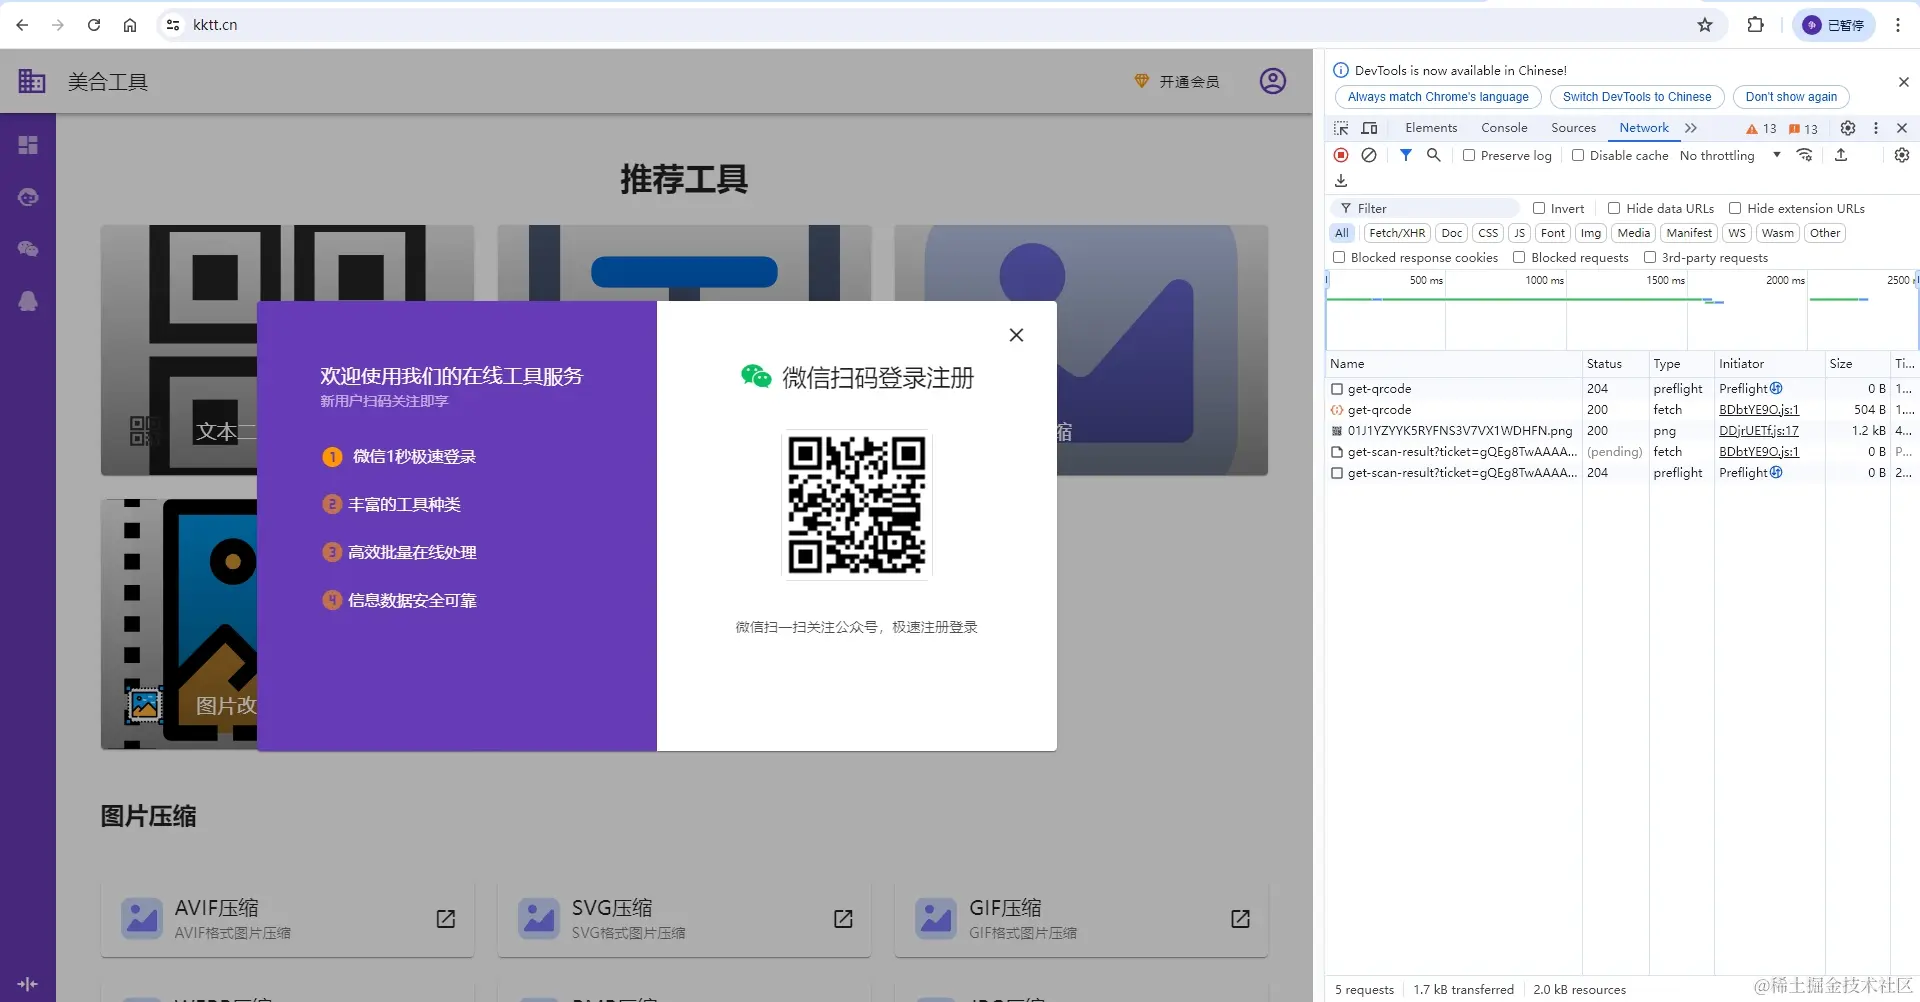Open Chrome's three-dot menu
The image size is (1920, 1002).
click(1898, 25)
